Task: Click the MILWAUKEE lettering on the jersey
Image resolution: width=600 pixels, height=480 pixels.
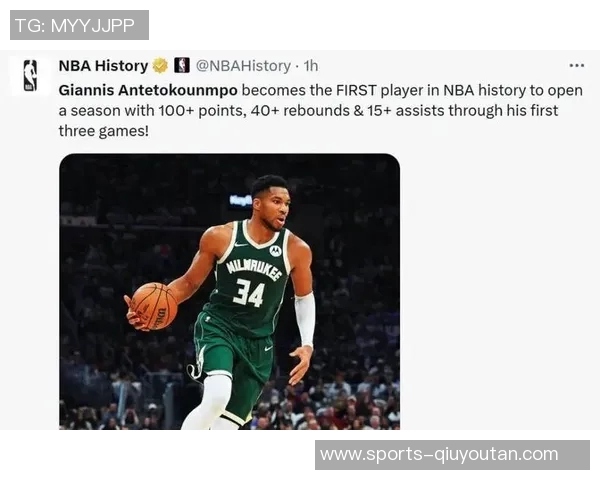Action: (254, 269)
